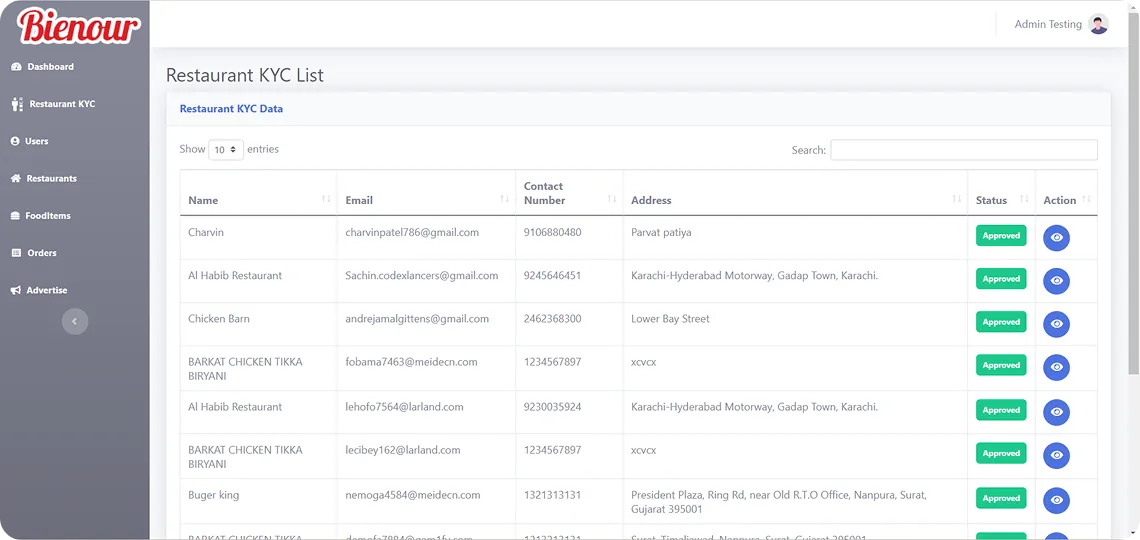This screenshot has width=1140, height=540.
Task: Open the Advertise section in sidebar
Action: (x=39, y=290)
